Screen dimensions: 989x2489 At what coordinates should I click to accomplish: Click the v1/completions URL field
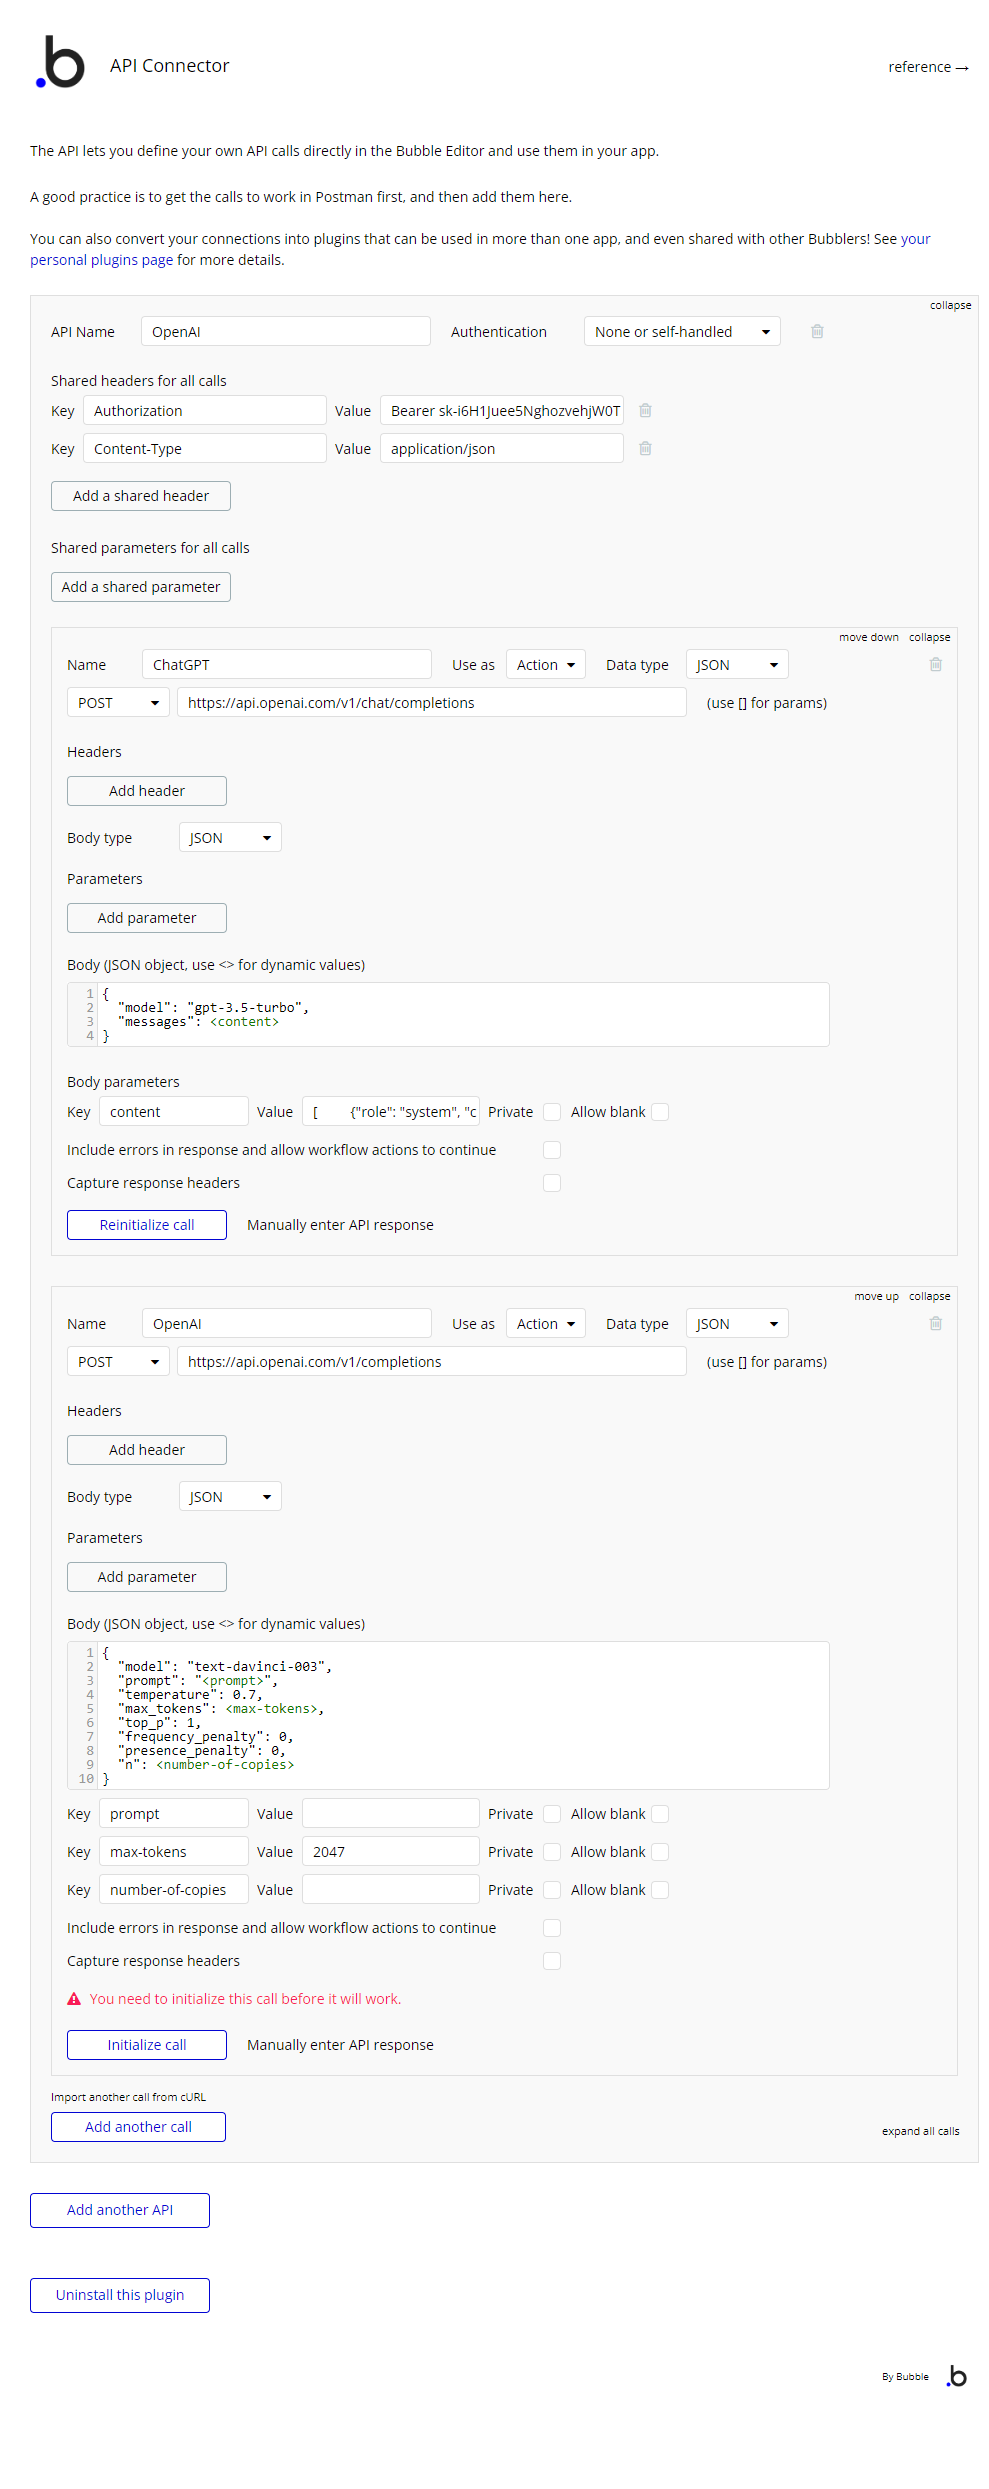point(432,1362)
